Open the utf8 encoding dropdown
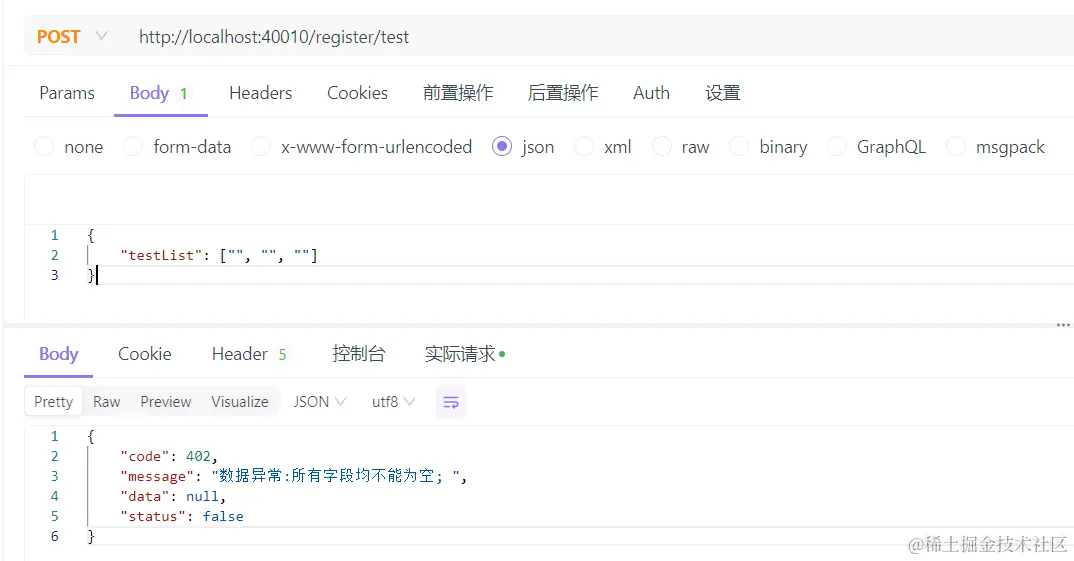This screenshot has width=1074, height=561. [393, 402]
